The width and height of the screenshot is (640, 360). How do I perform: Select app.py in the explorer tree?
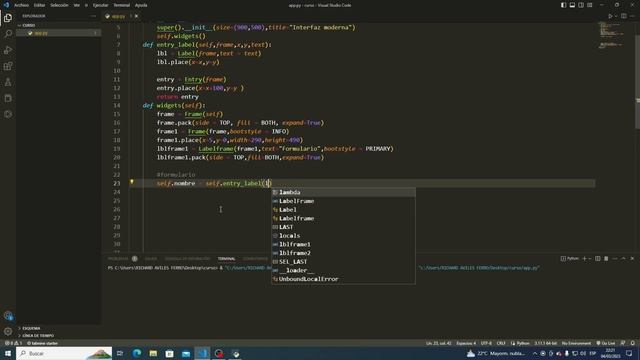(58, 33)
